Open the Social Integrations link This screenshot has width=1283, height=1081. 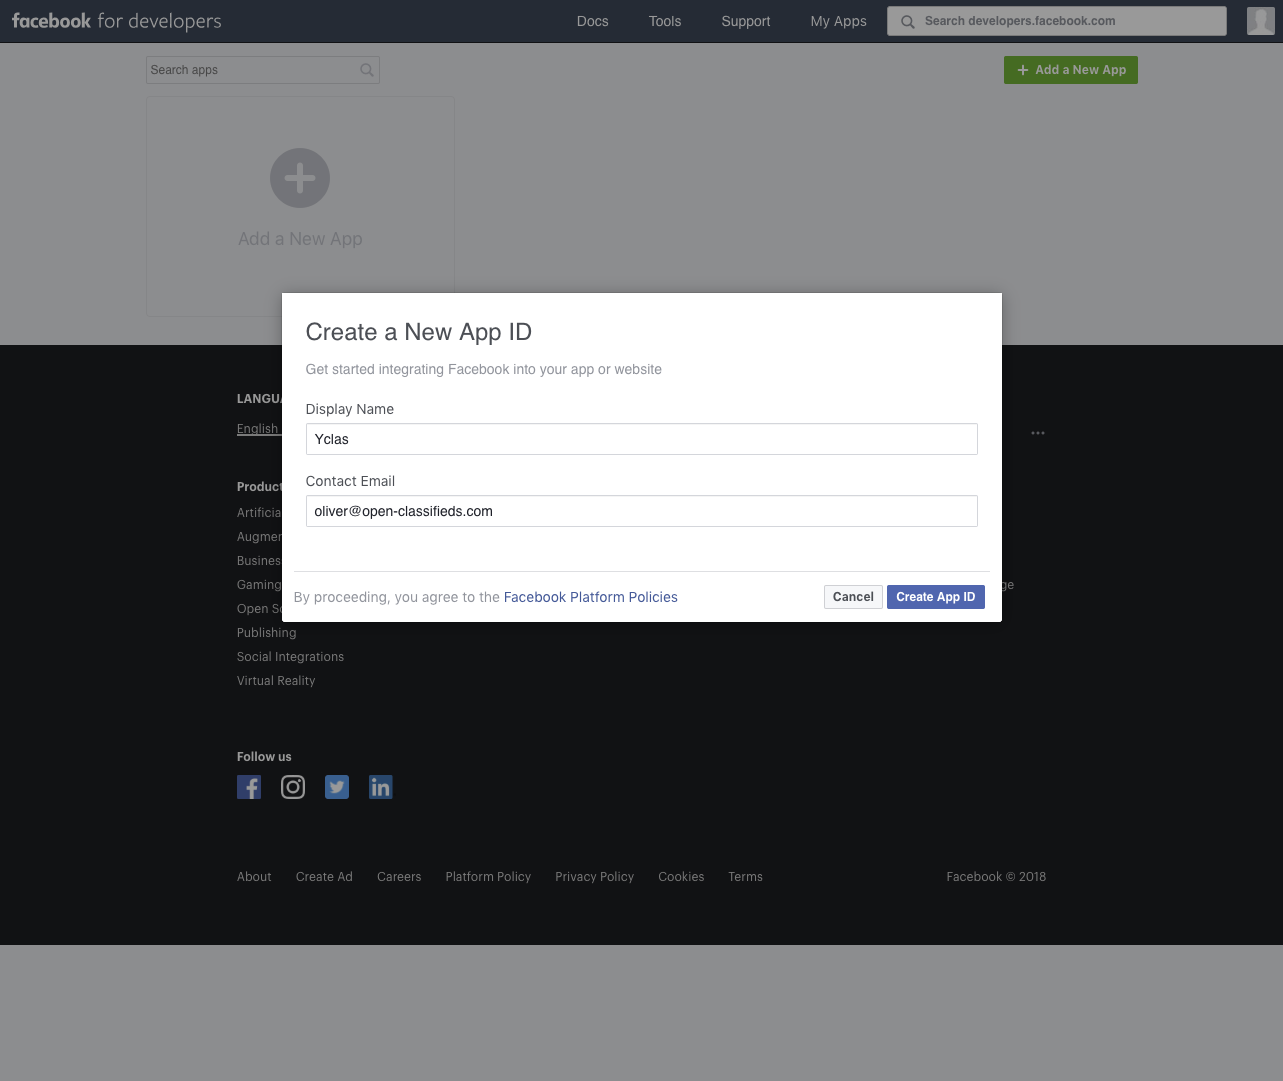(290, 657)
